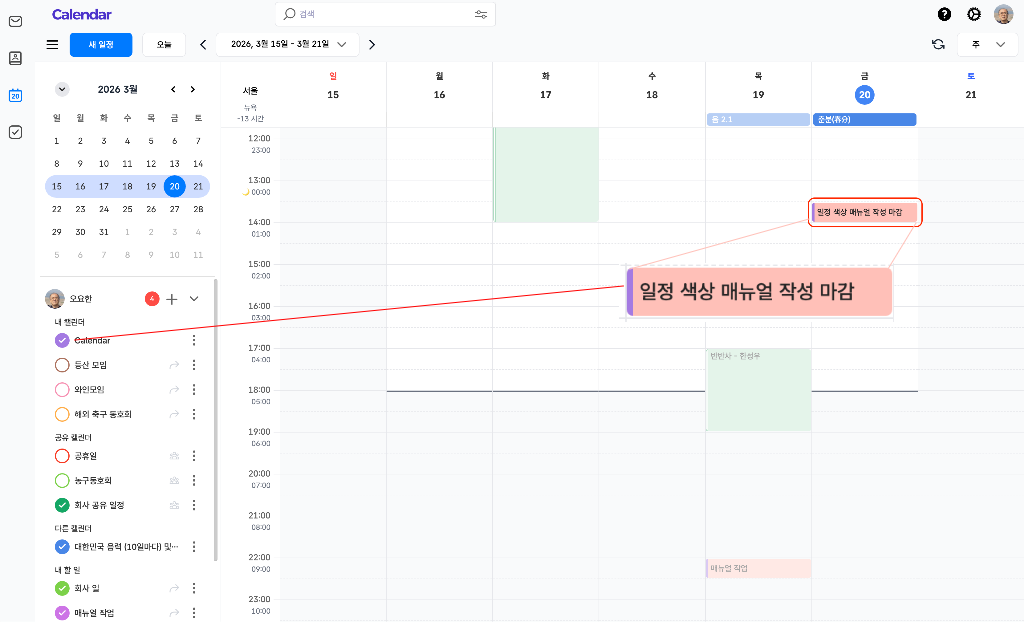Collapse the mini calendar with the chevron
This screenshot has width=1024, height=622.
pos(62,89)
